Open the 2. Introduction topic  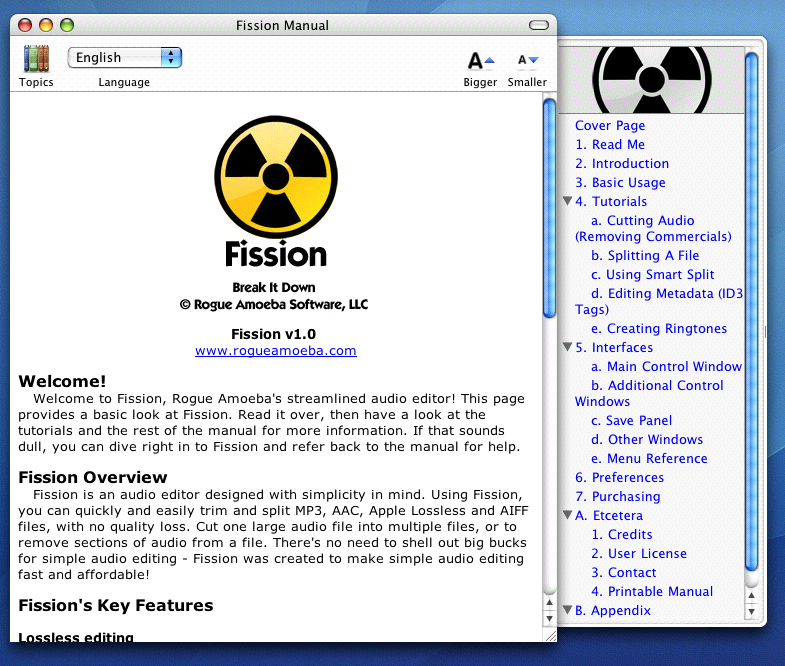[622, 163]
